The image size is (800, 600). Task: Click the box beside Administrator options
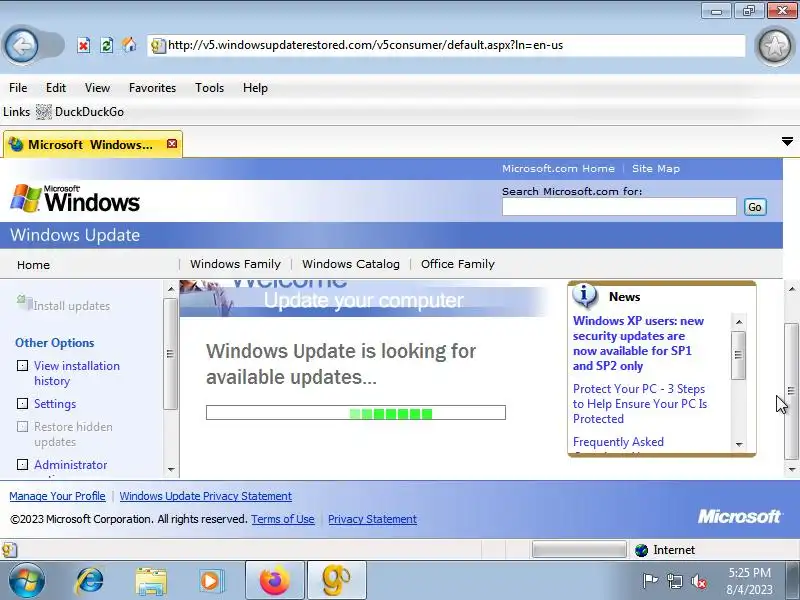click(22, 464)
